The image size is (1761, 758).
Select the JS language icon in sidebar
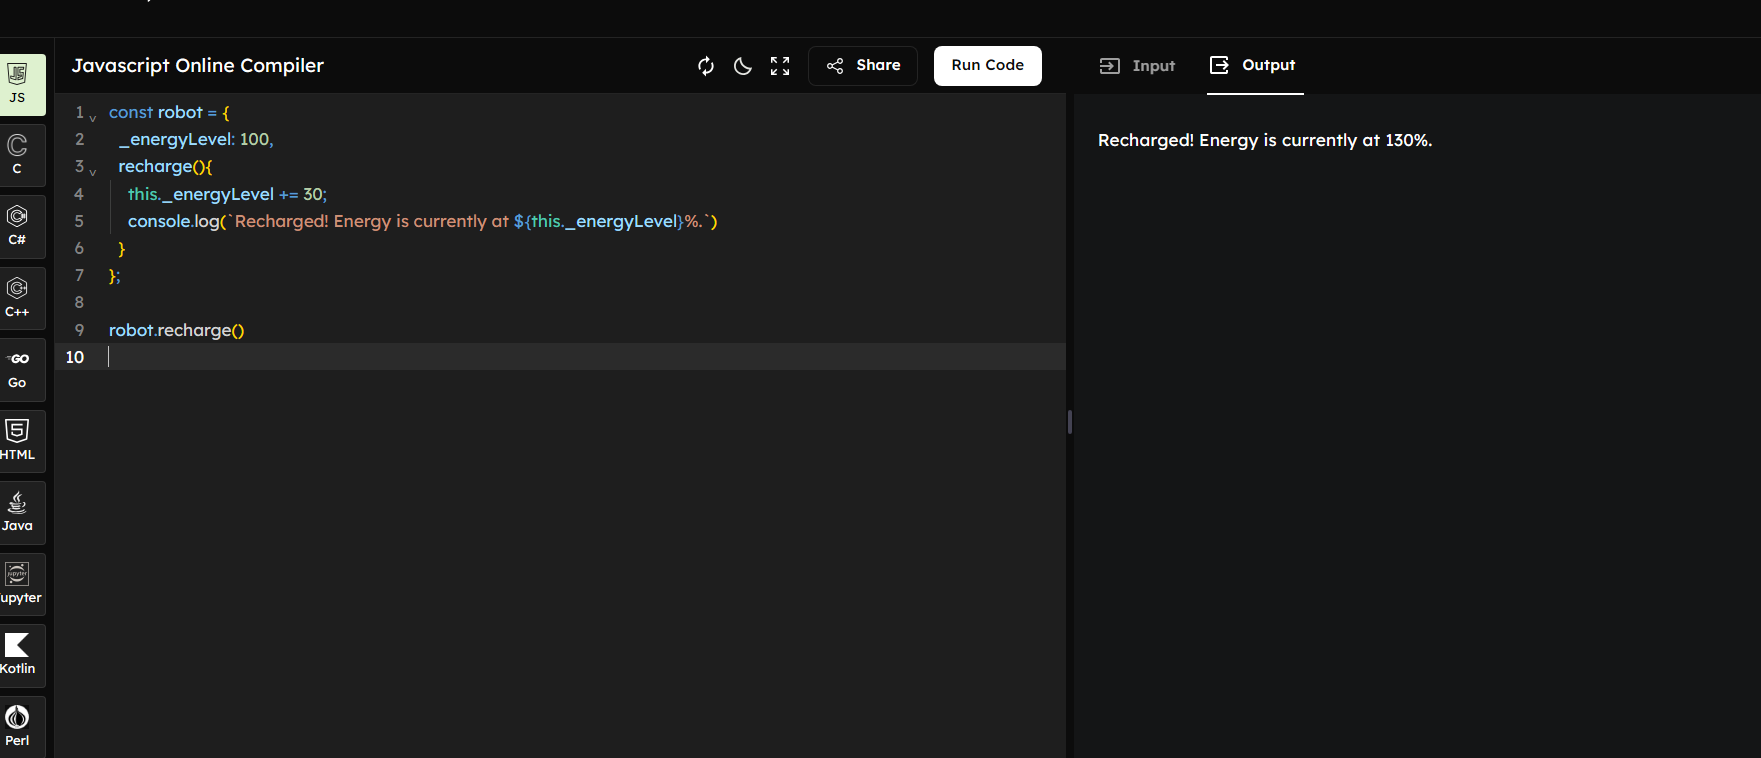(x=18, y=84)
